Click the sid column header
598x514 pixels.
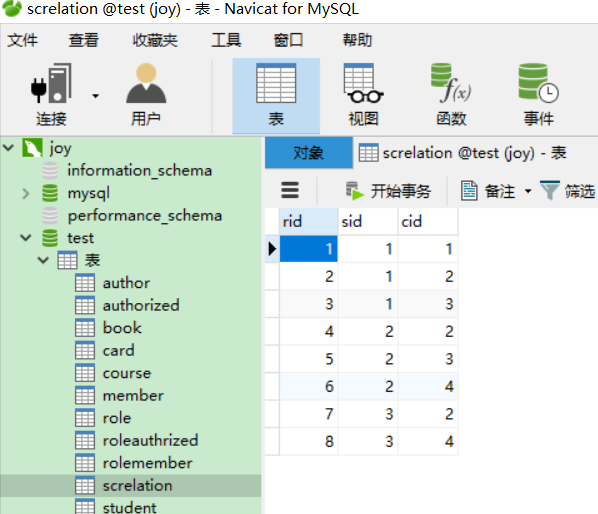pos(368,221)
